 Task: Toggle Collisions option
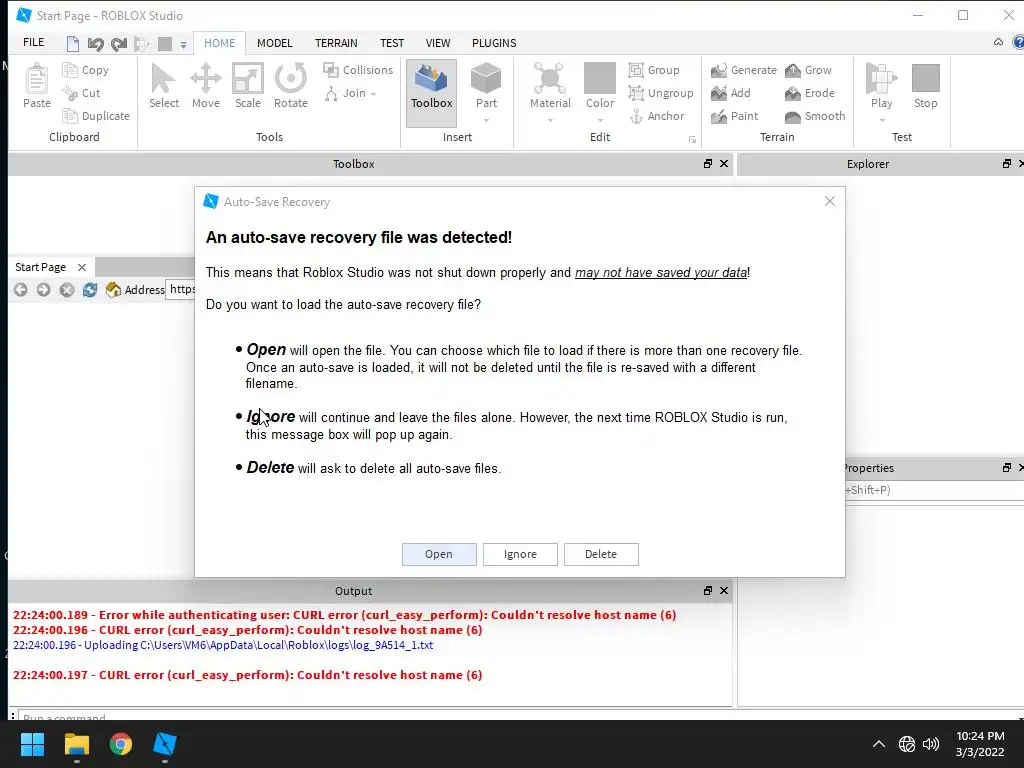click(359, 70)
